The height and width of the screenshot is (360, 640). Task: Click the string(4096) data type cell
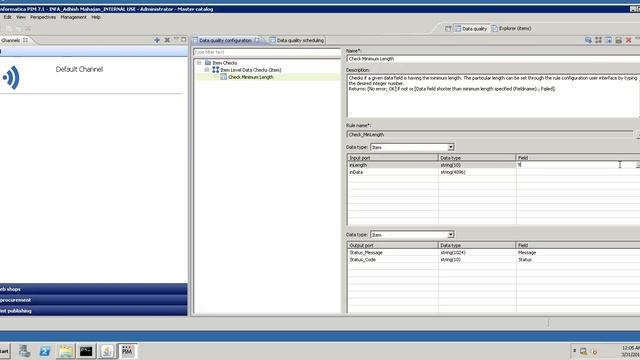tap(477, 172)
